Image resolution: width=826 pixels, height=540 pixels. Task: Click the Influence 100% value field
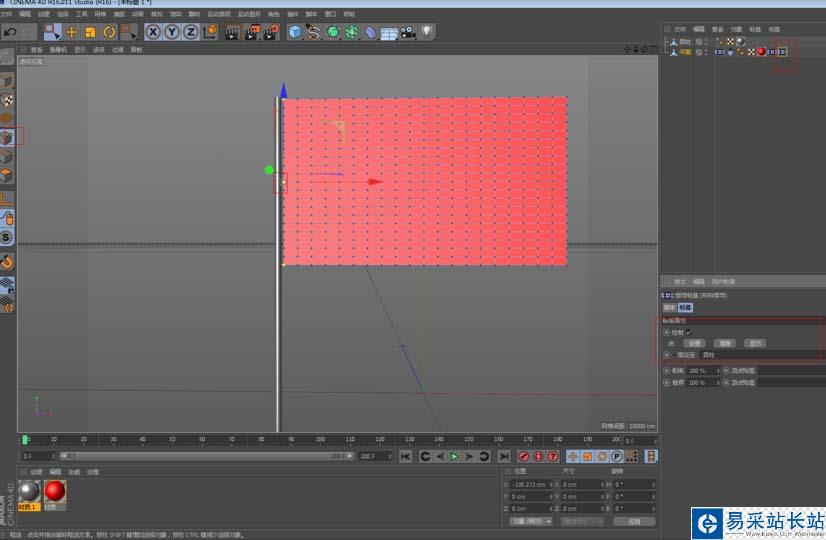pos(702,371)
